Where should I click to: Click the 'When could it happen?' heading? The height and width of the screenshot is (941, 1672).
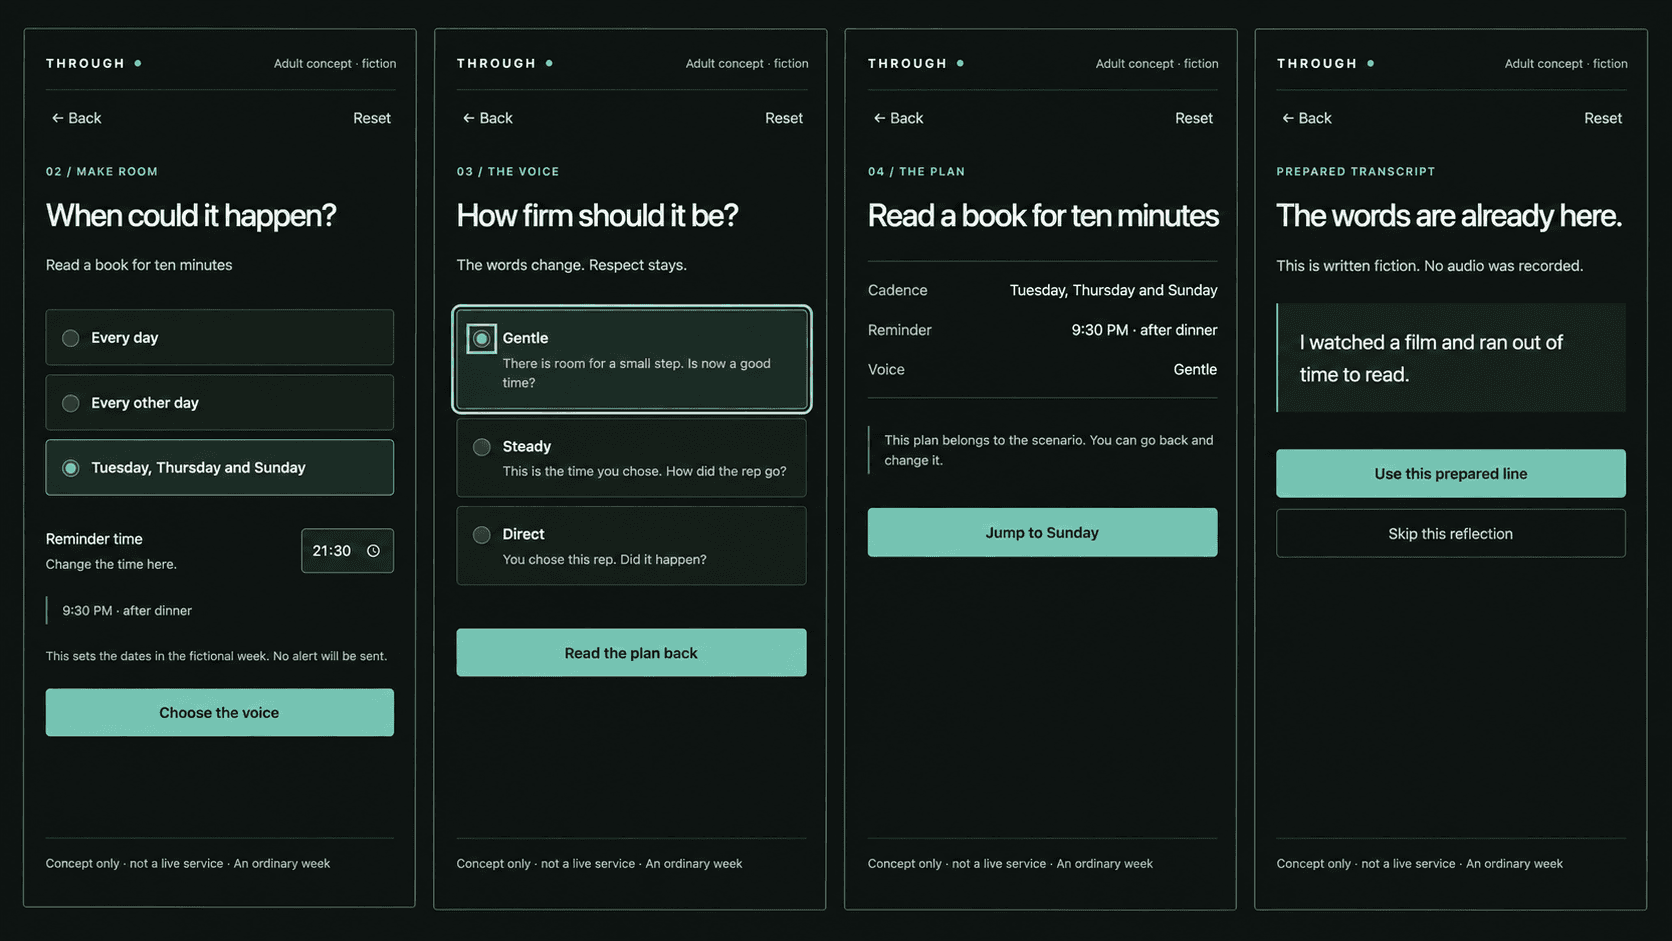pos(191,216)
